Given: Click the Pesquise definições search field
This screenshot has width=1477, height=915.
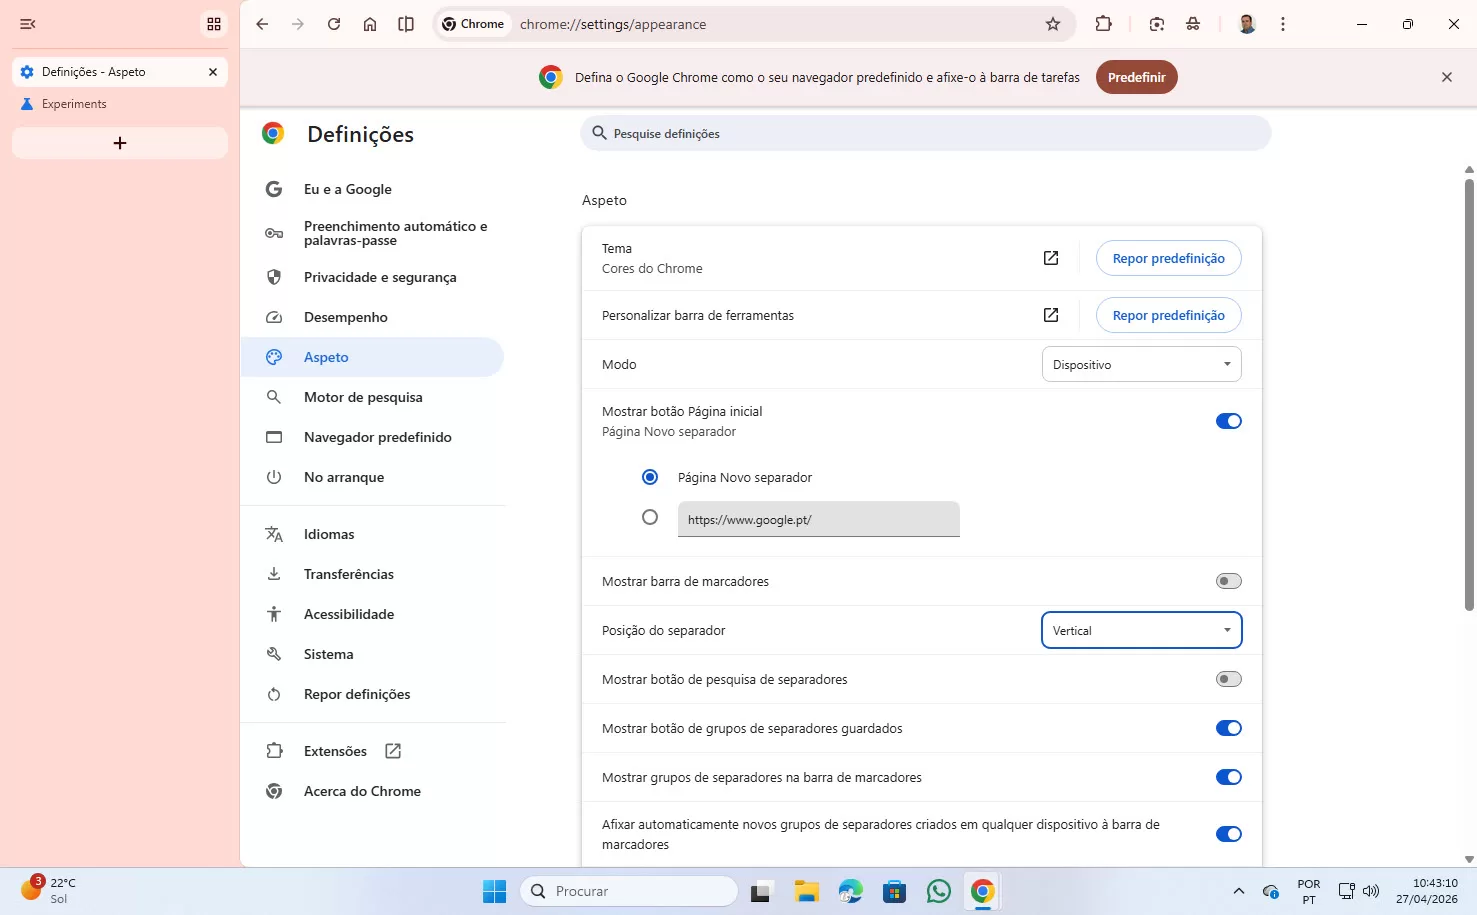Looking at the screenshot, I should click(x=925, y=133).
